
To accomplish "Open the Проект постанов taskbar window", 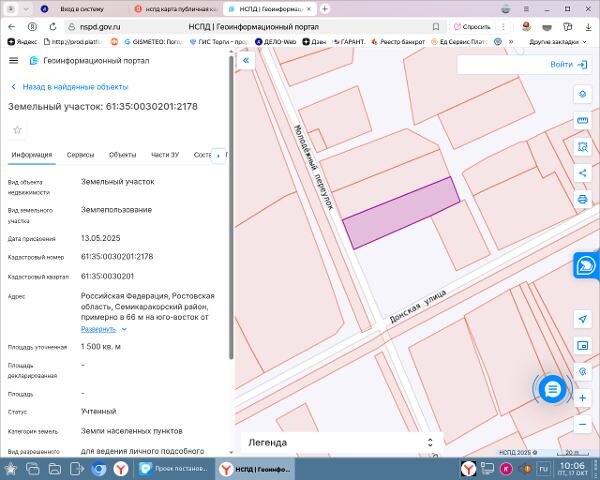I will [173, 469].
